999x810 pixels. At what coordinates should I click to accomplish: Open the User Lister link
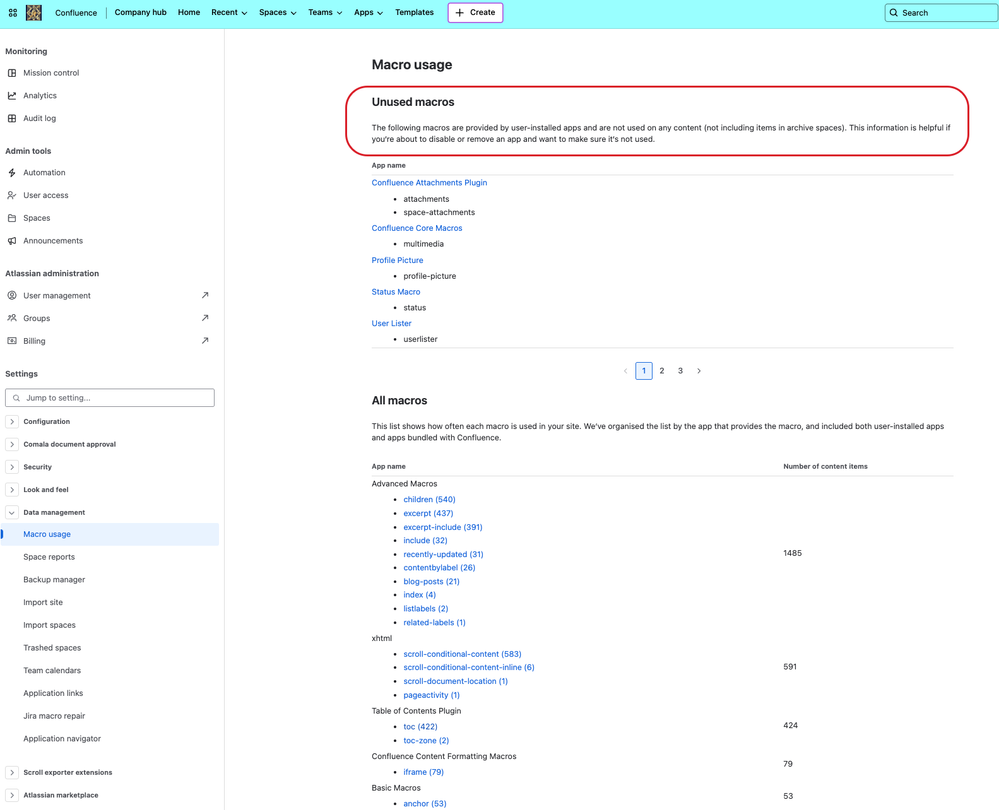[391, 324]
